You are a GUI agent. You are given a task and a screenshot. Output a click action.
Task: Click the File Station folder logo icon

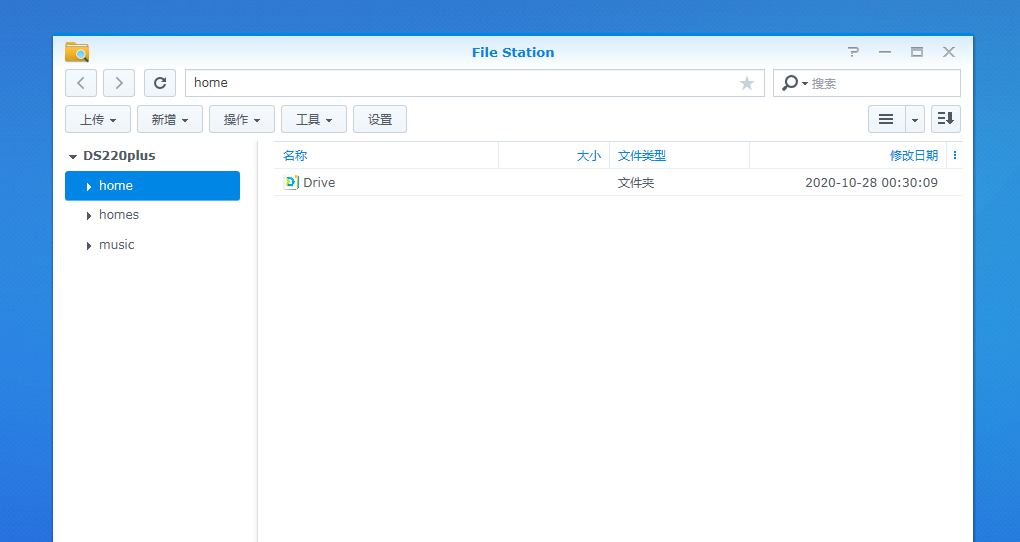coord(77,52)
